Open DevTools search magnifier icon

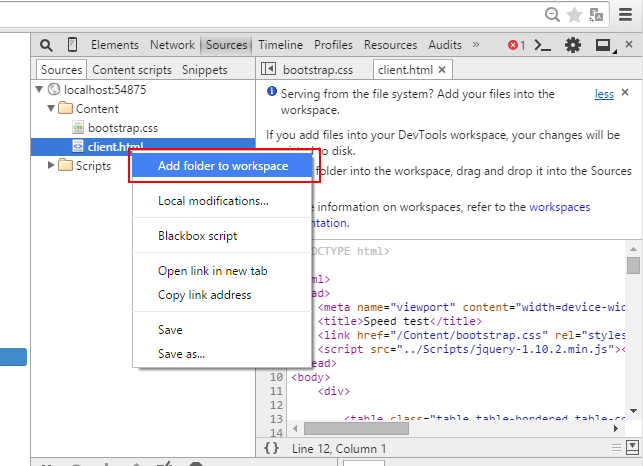(x=46, y=45)
